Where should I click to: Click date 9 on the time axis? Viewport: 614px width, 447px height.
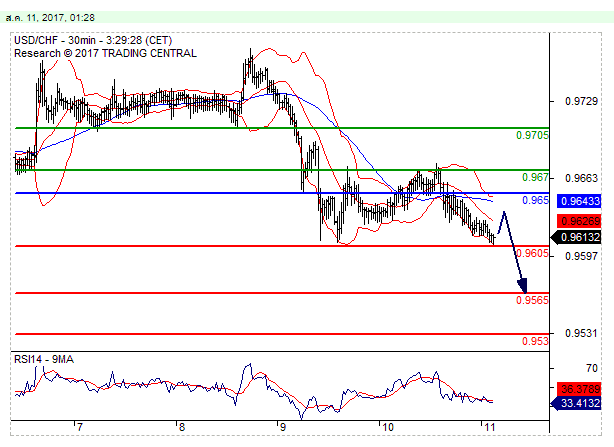(x=283, y=427)
